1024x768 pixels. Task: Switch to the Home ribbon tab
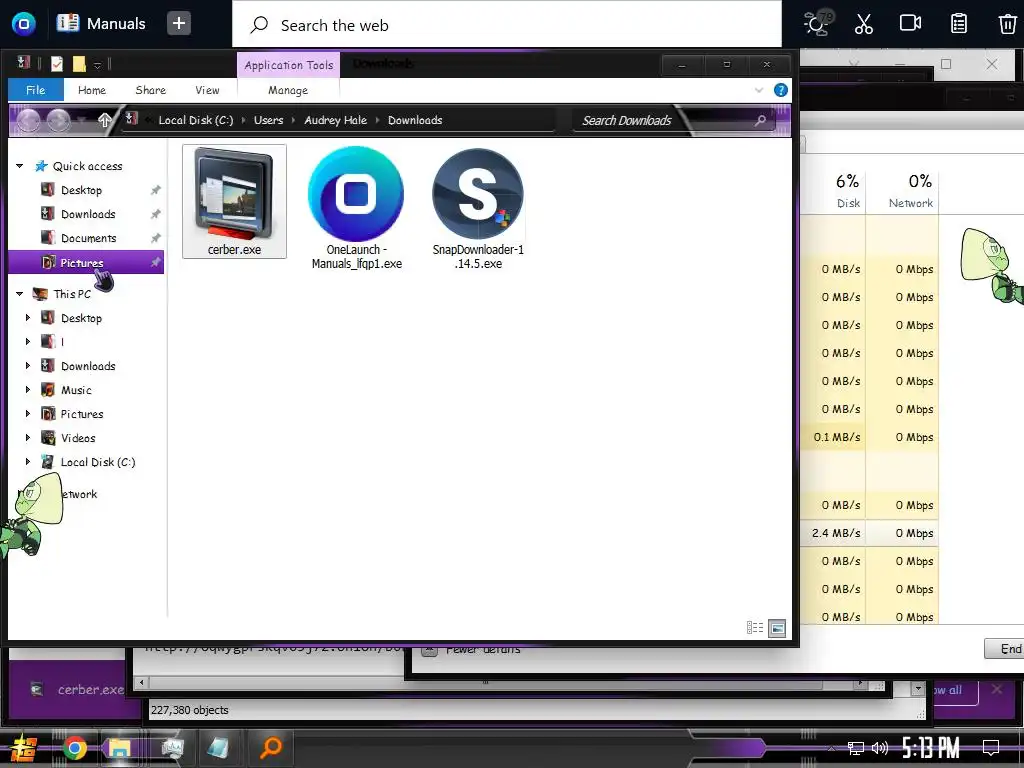pyautogui.click(x=91, y=90)
